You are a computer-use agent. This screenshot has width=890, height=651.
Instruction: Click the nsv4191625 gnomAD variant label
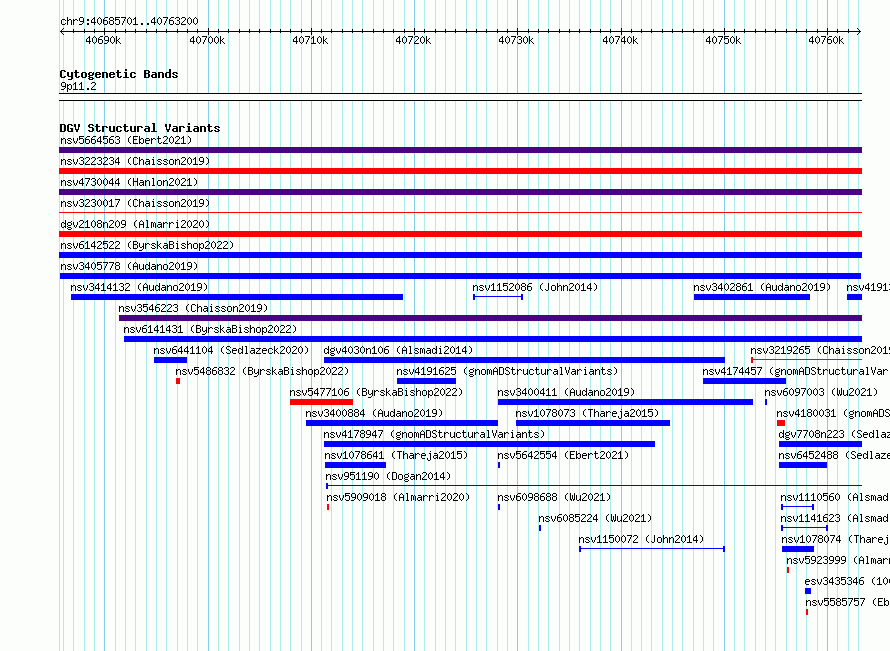coord(507,371)
